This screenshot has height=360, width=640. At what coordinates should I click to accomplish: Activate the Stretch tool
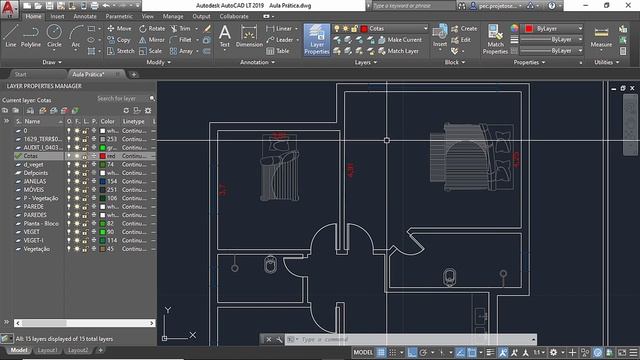click(120, 51)
